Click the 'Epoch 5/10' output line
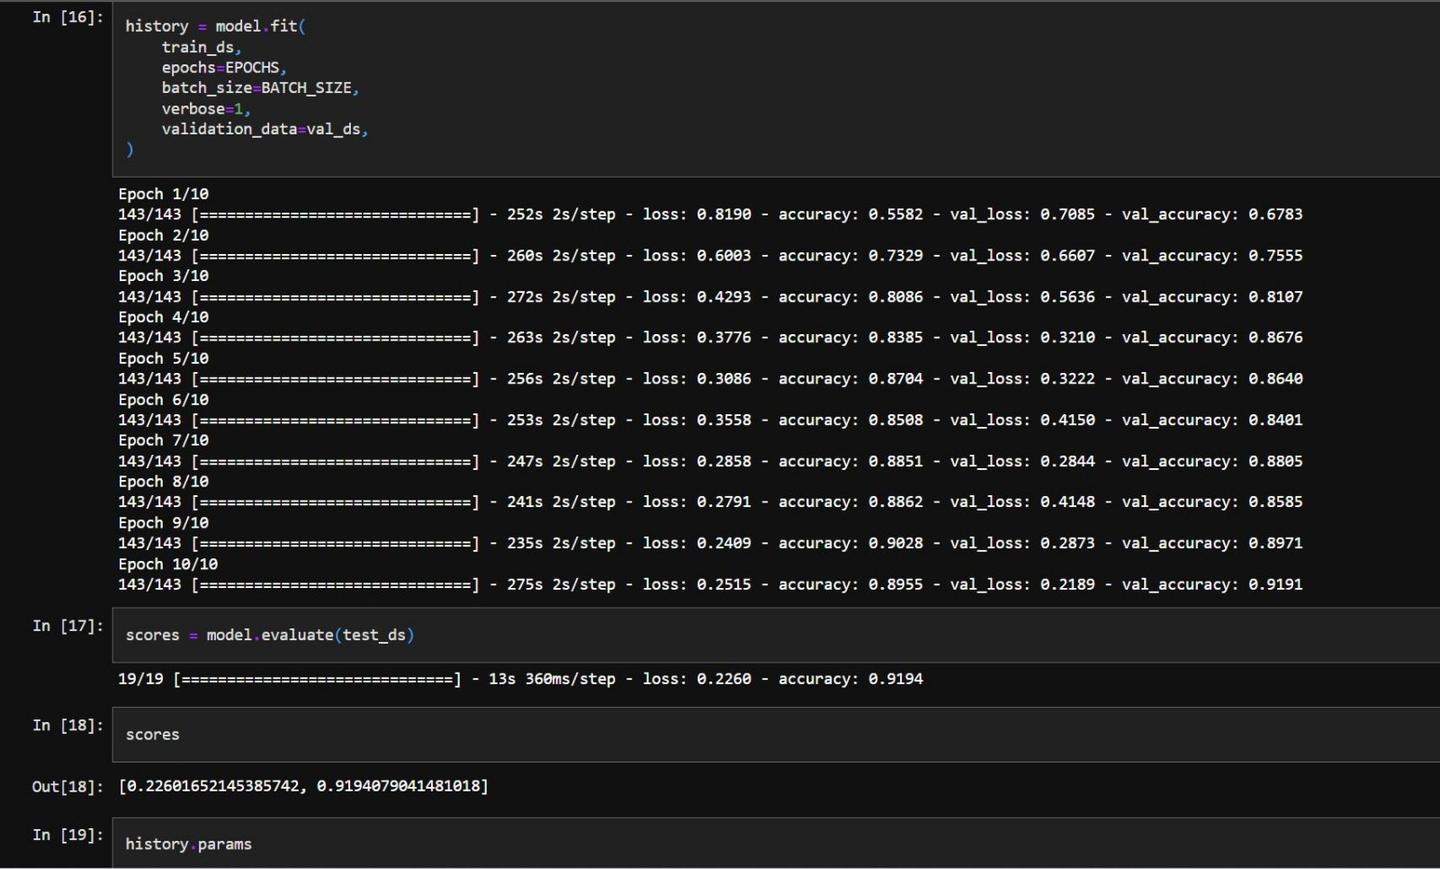The width and height of the screenshot is (1440, 869). pyautogui.click(x=163, y=358)
